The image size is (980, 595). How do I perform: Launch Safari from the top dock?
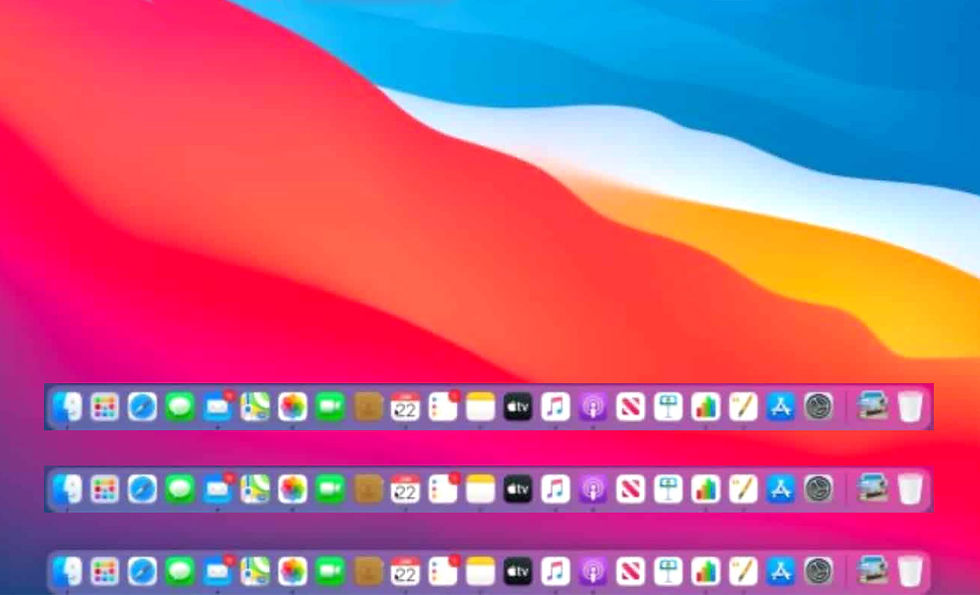tap(142, 407)
